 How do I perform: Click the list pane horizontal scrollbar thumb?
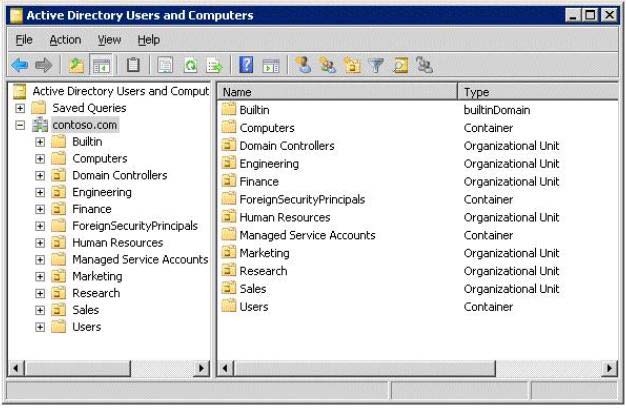point(365,368)
